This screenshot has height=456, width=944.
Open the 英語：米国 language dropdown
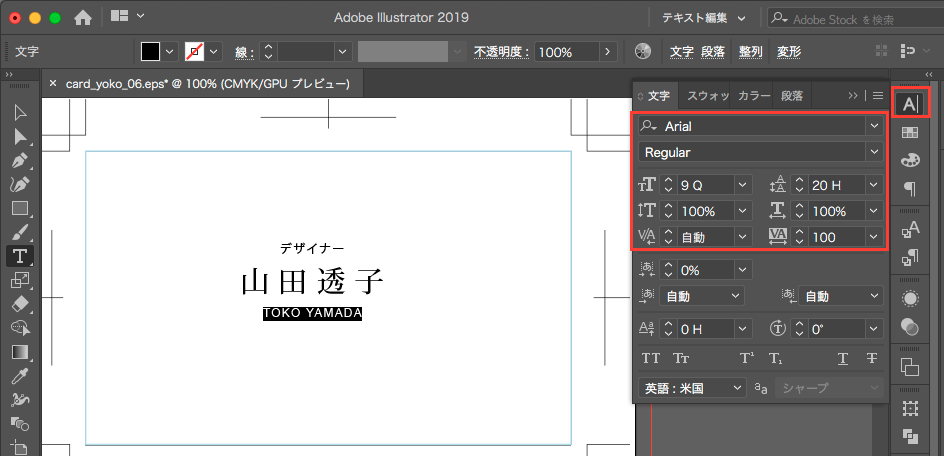692,387
